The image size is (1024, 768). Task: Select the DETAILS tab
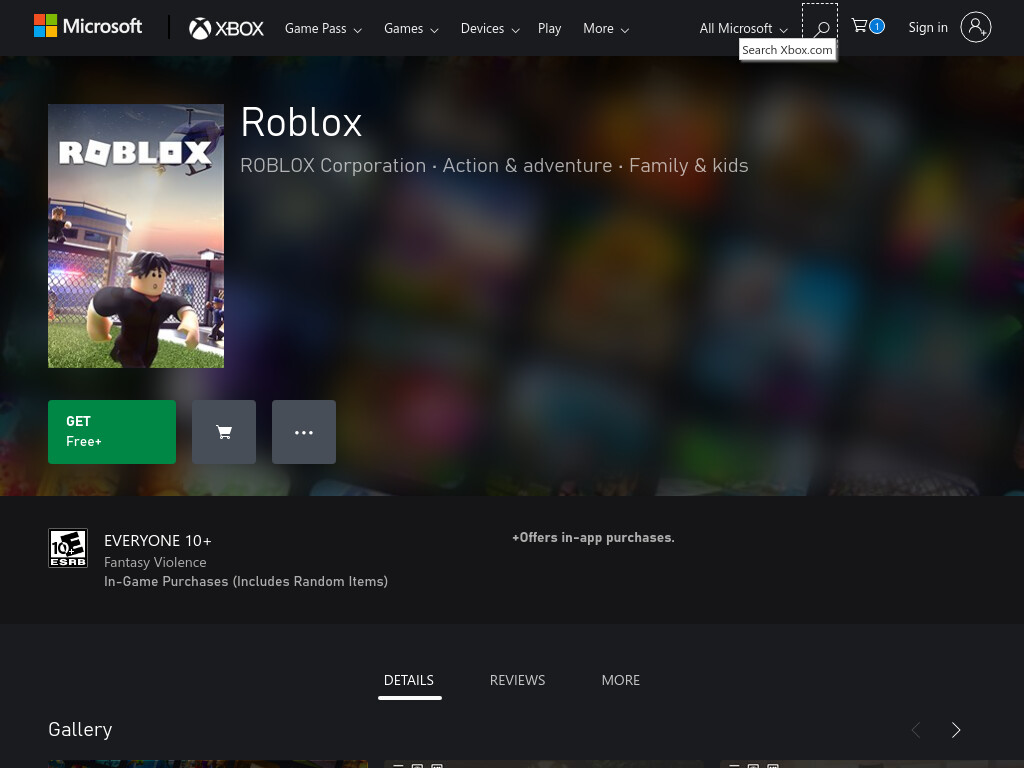(x=409, y=680)
